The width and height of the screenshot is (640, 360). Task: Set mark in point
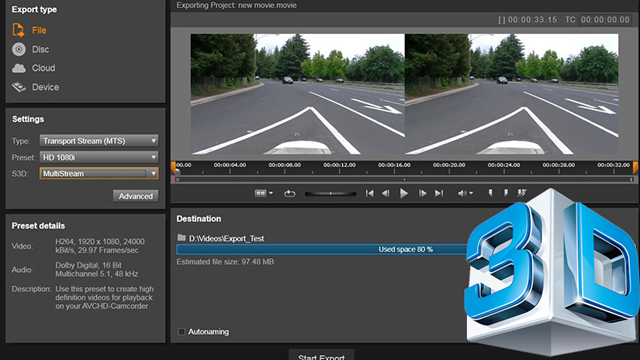(490, 193)
